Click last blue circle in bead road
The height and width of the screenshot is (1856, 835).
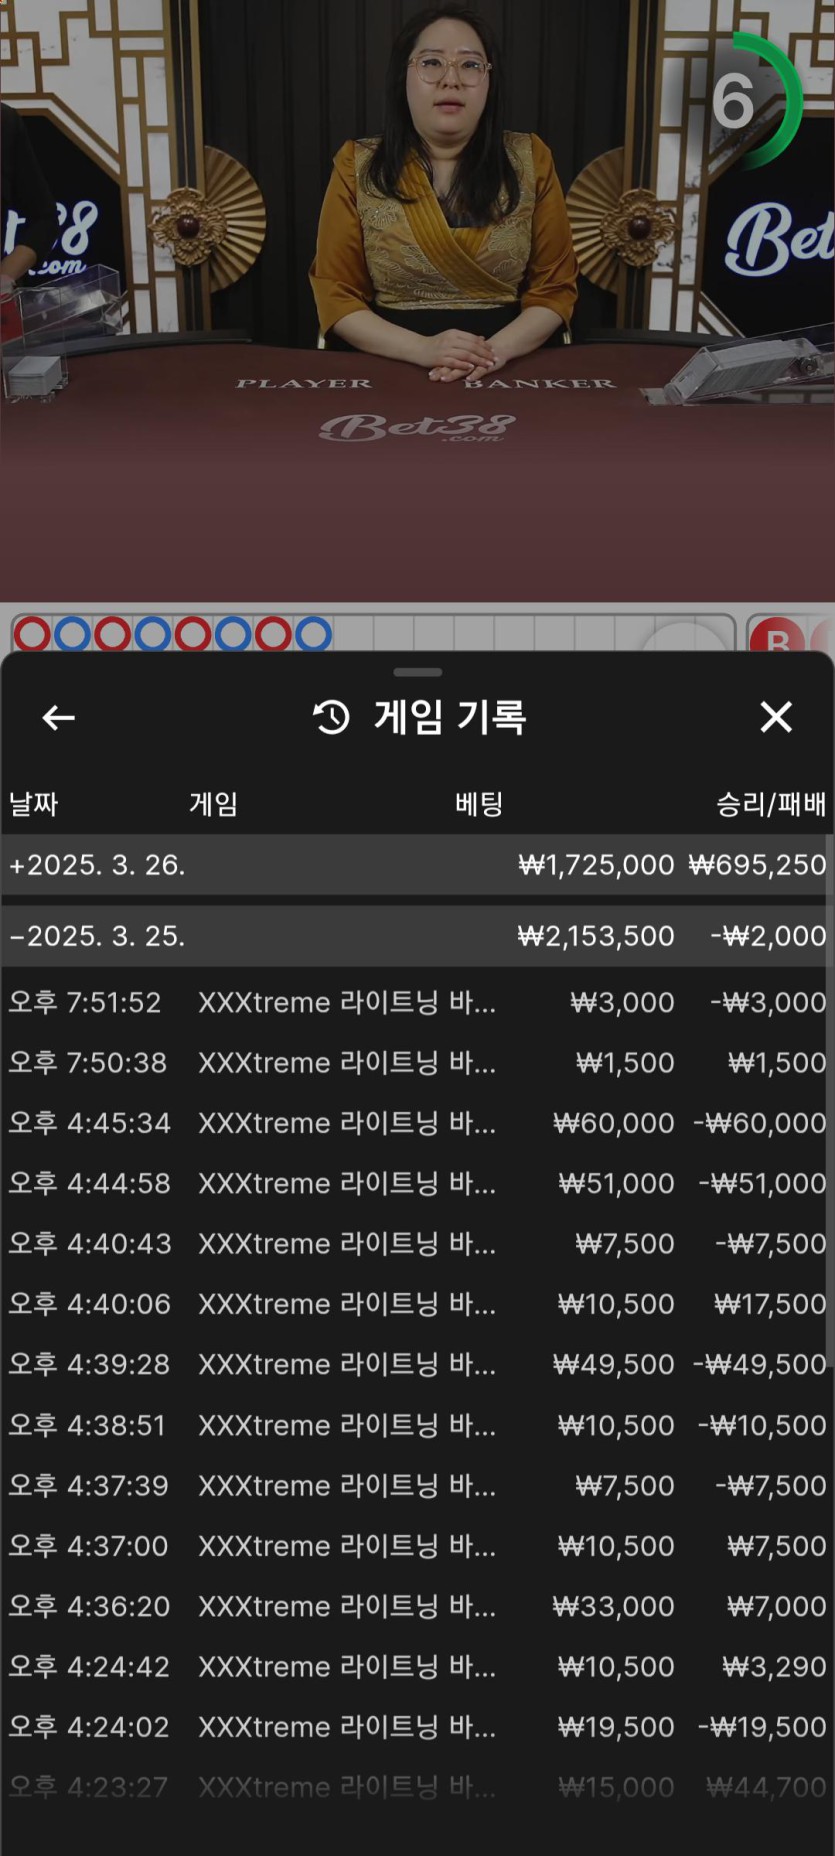(x=313, y=634)
